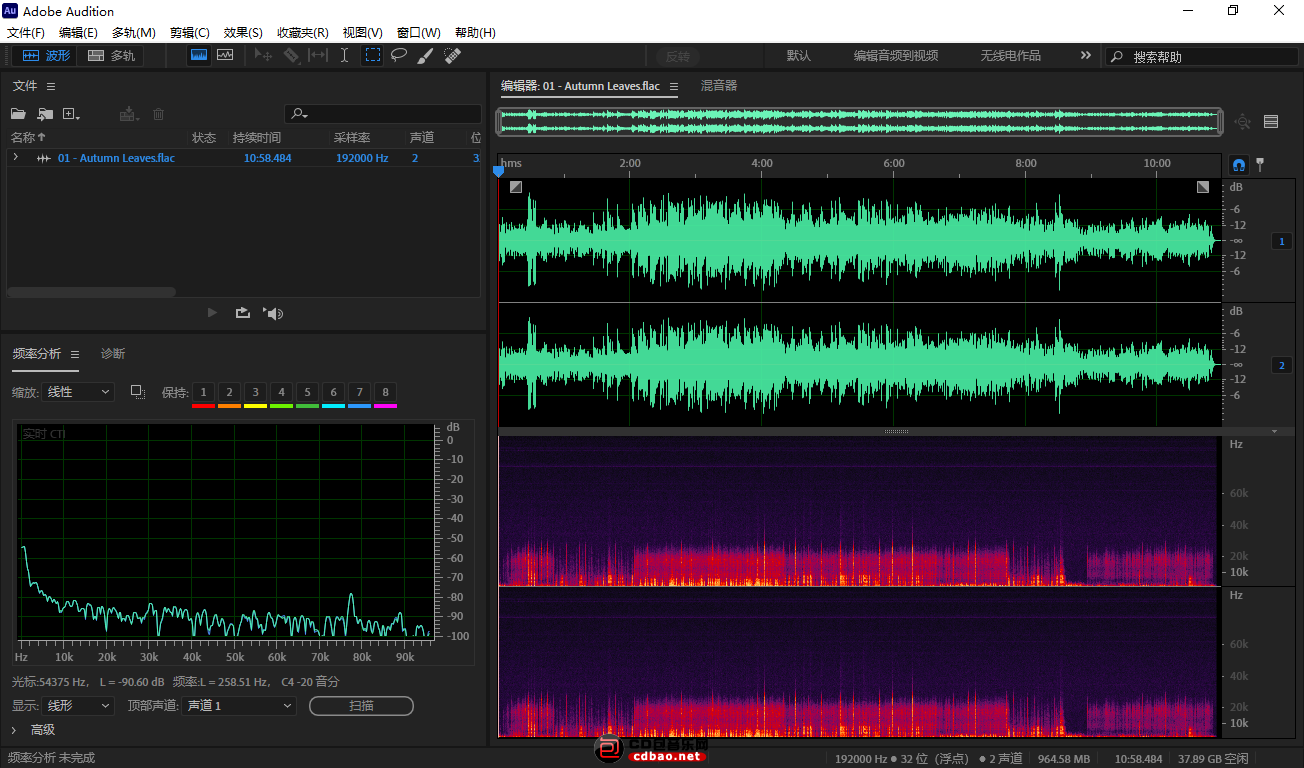This screenshot has height=768, width=1304.
Task: Open 收藏夹(R) menu
Action: pos(302,33)
